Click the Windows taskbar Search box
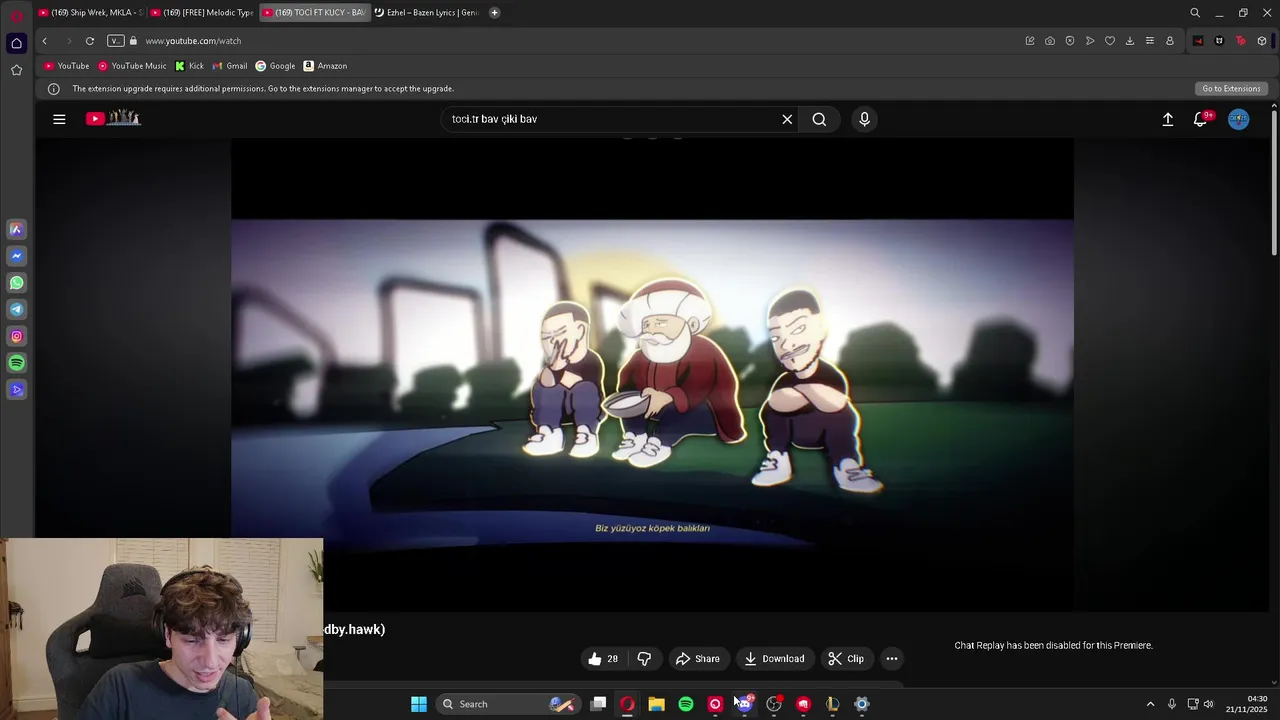Screen dimensions: 1280x720 pyautogui.click(x=509, y=704)
